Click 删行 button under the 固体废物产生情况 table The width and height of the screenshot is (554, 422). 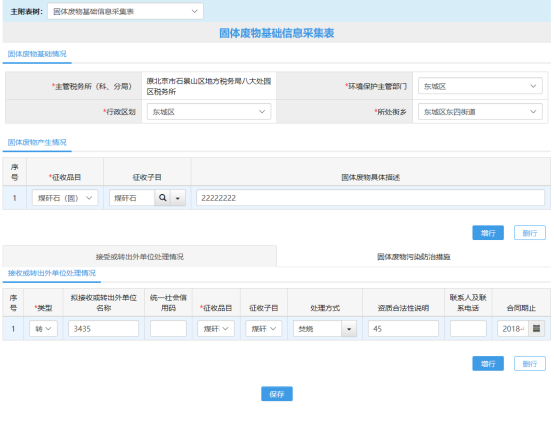click(x=530, y=233)
